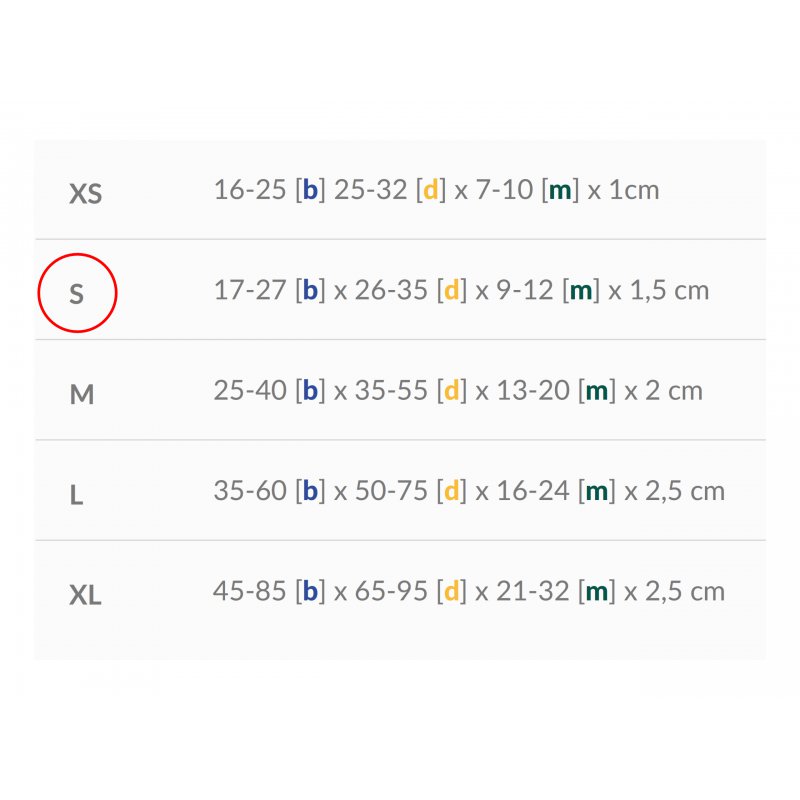Image resolution: width=800 pixels, height=800 pixels.
Task: Click the blue b in XL row
Action: point(310,590)
